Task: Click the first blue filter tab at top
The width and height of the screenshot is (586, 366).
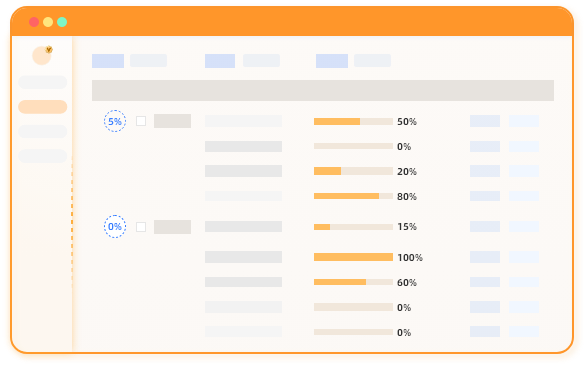Action: [x=108, y=61]
